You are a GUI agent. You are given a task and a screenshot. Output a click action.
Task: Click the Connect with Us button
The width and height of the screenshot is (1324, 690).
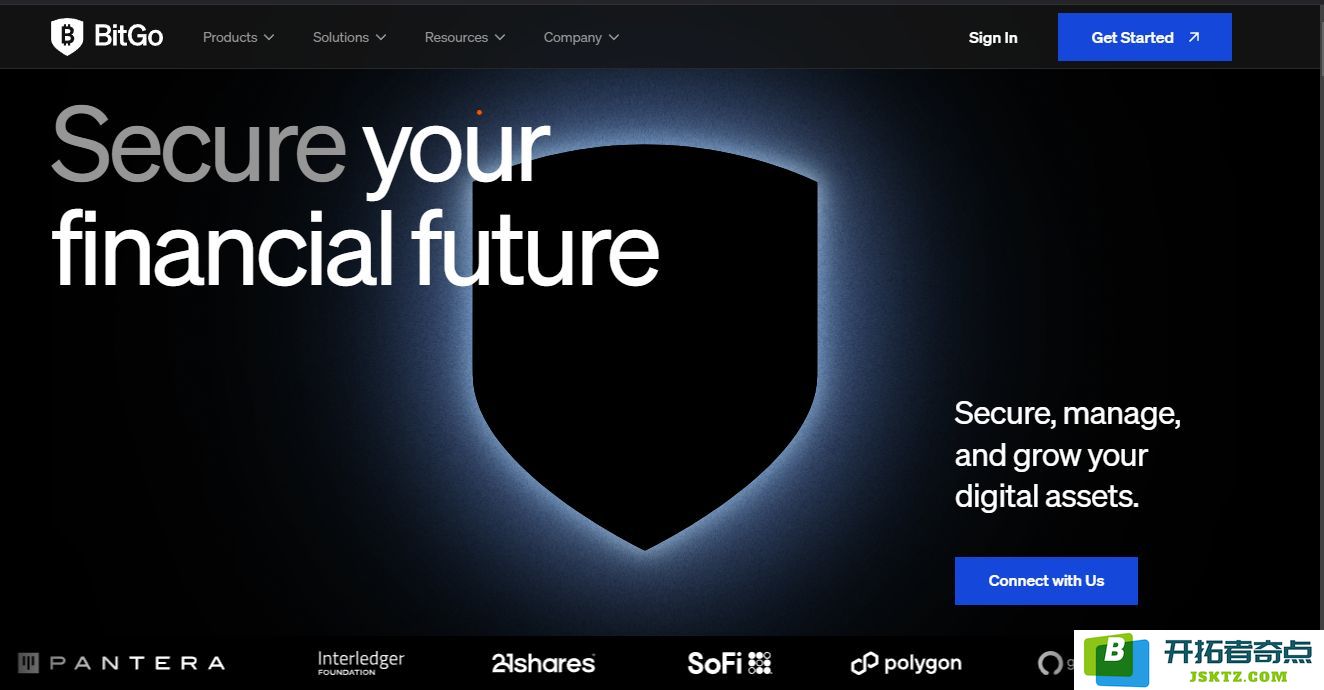[x=1046, y=581]
